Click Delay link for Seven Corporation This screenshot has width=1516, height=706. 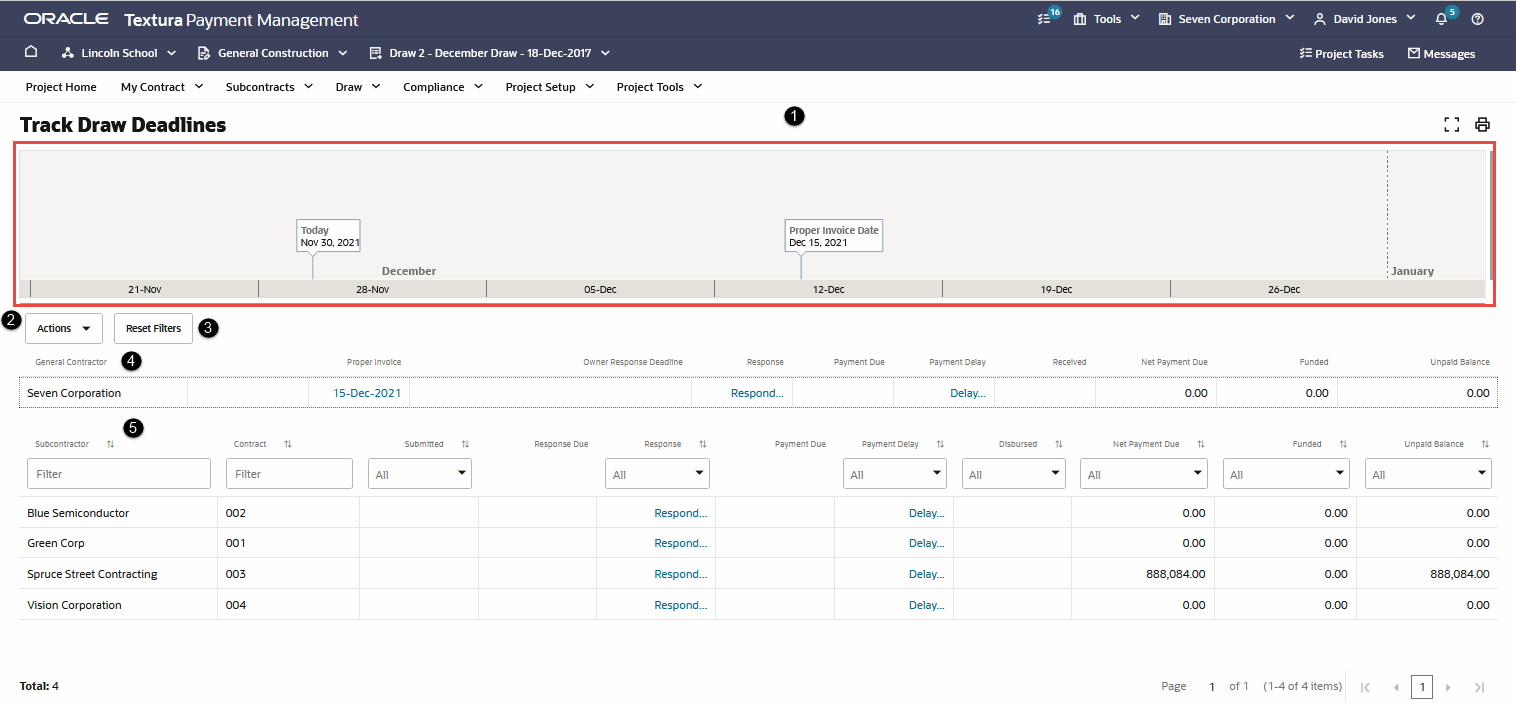click(x=967, y=393)
